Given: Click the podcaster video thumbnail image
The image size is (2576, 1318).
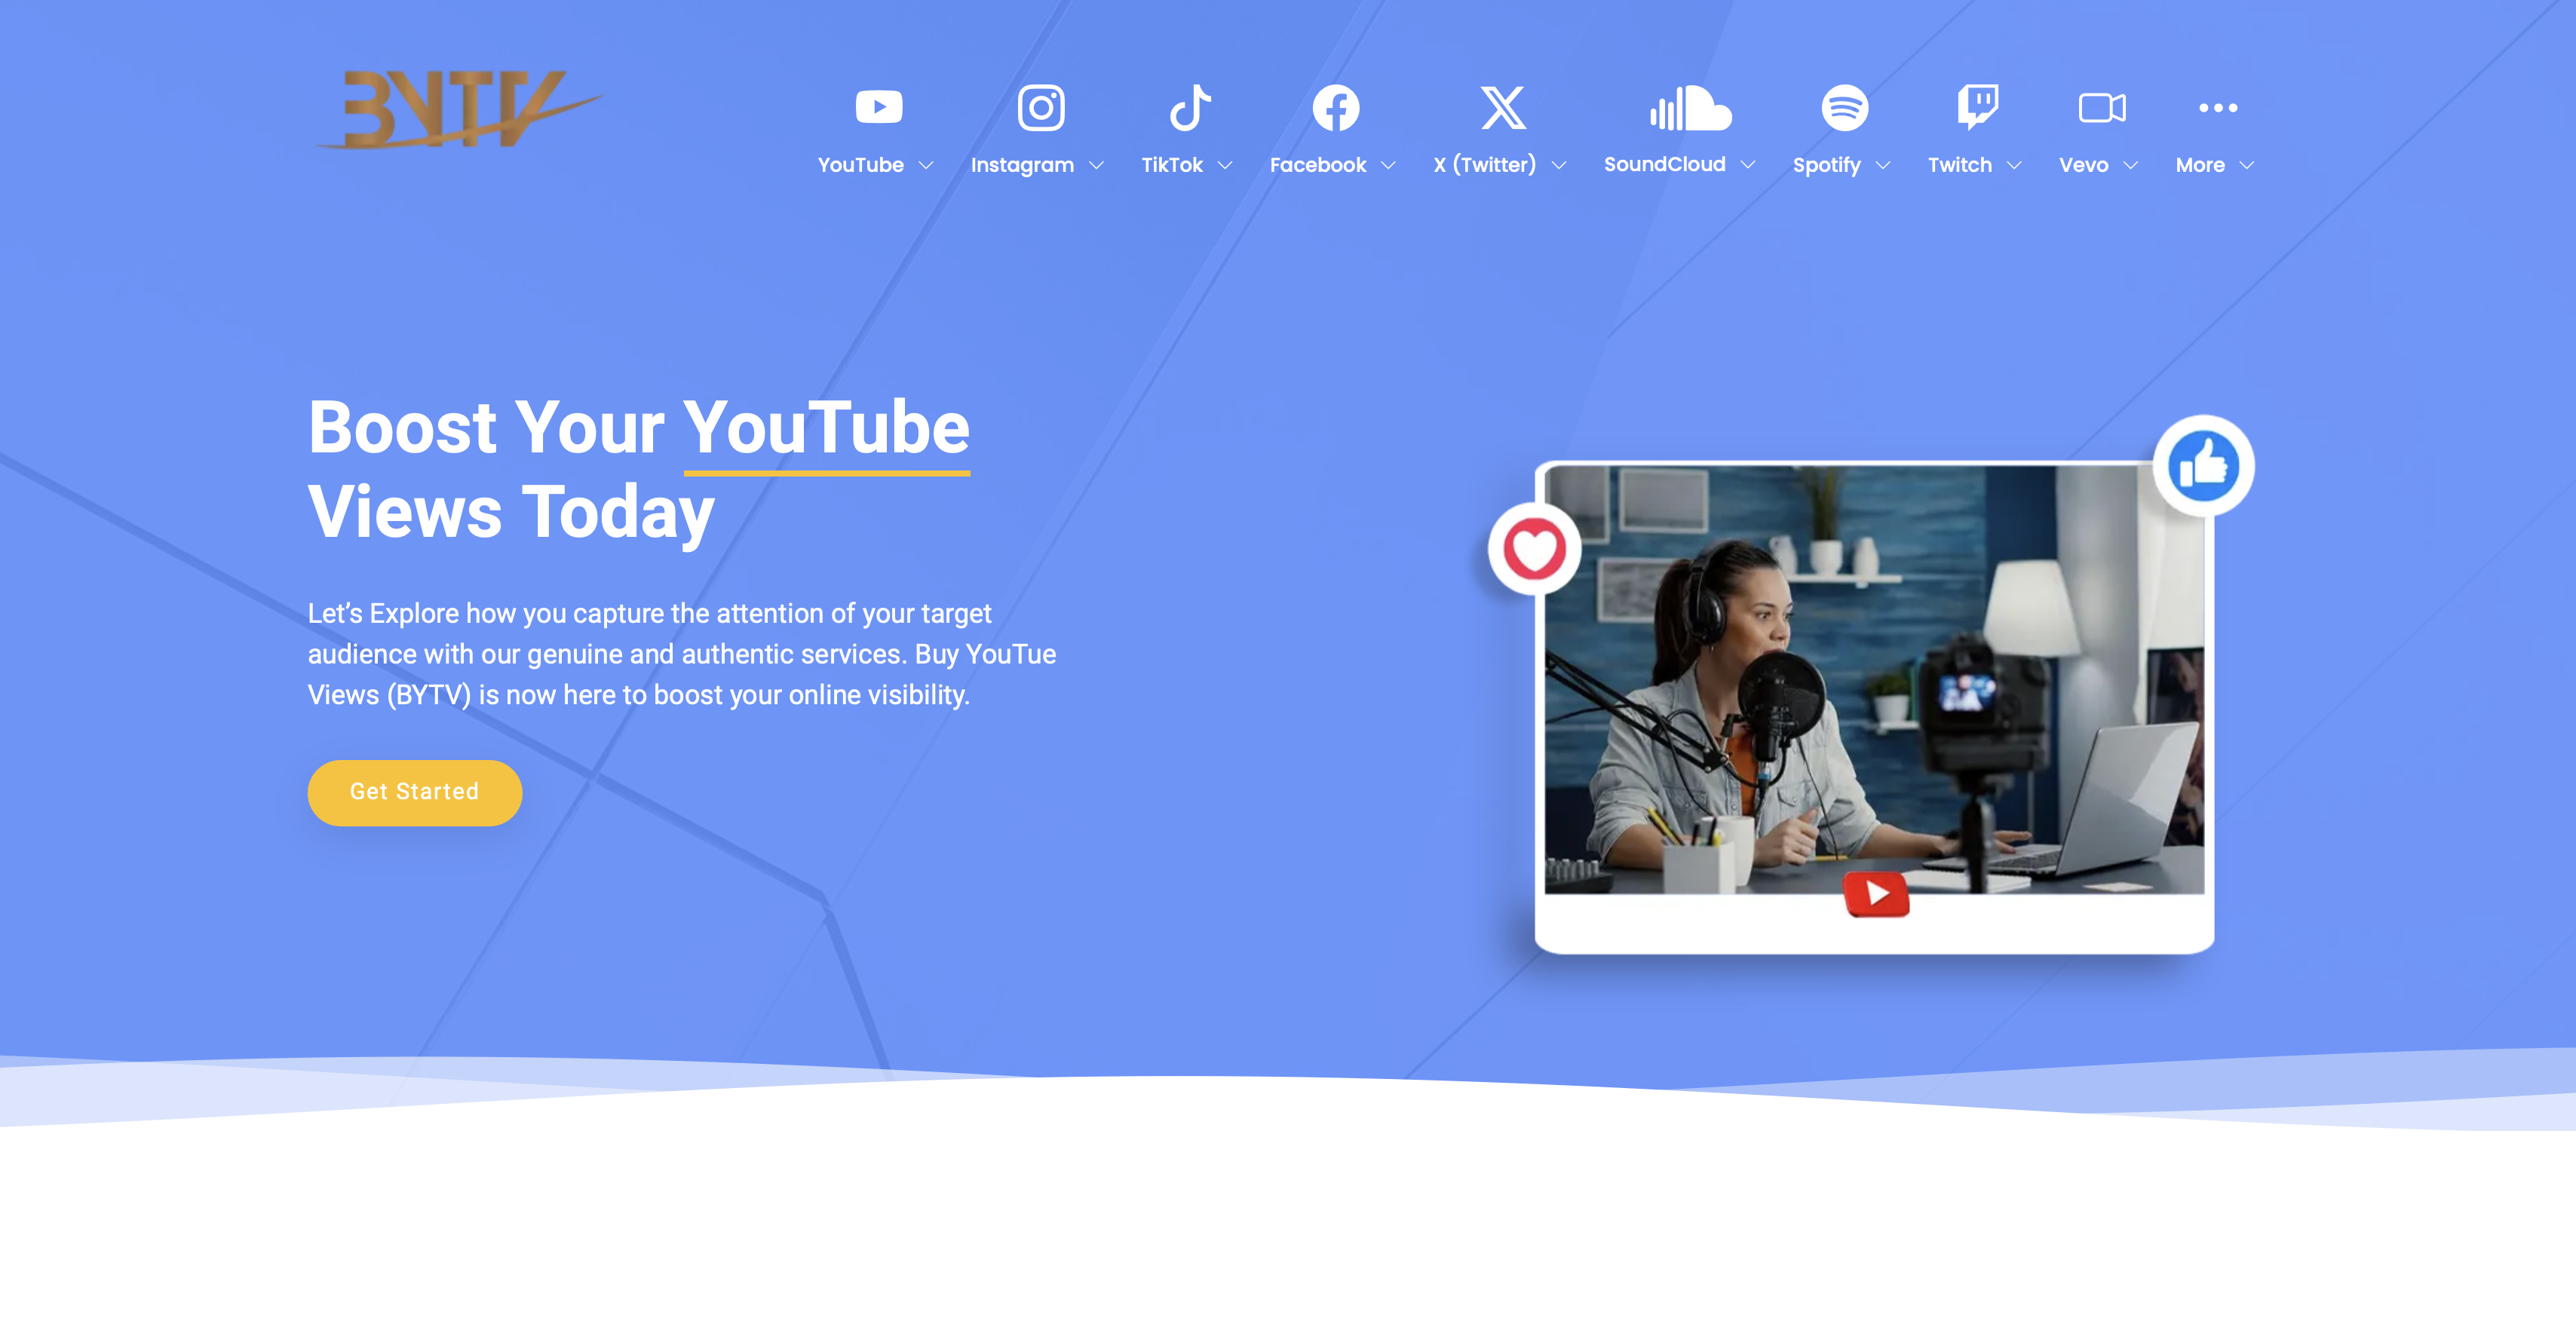Looking at the screenshot, I should tap(1874, 679).
